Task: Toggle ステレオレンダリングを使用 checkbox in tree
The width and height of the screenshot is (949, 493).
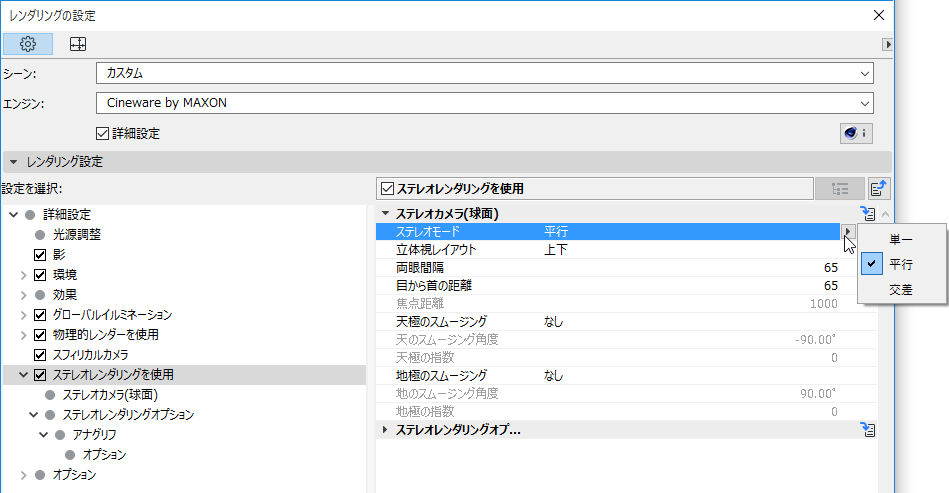Action: [x=40, y=374]
